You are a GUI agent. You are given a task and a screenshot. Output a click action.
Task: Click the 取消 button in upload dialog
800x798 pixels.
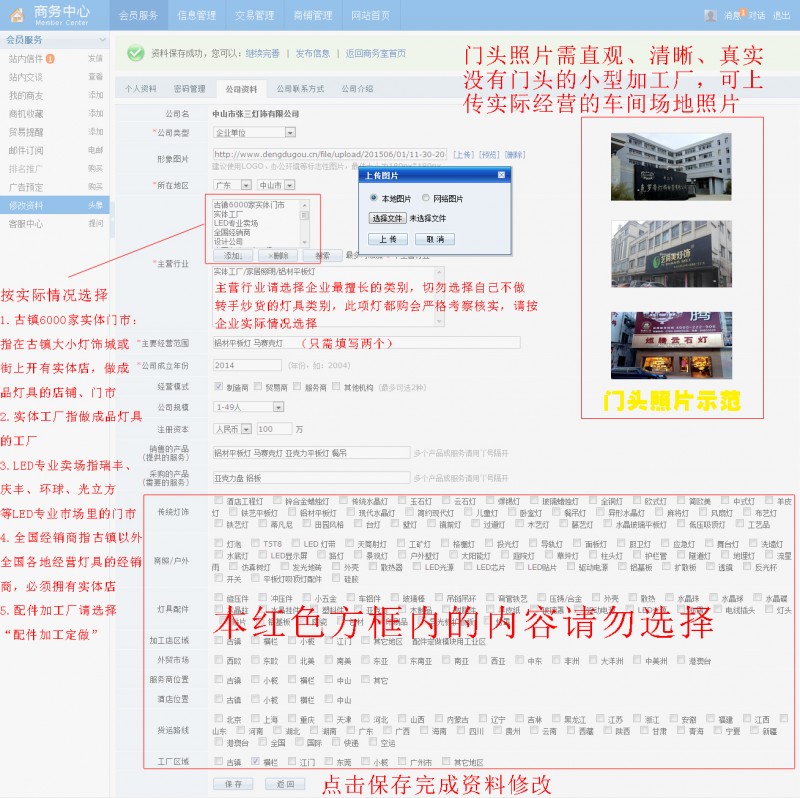point(434,239)
